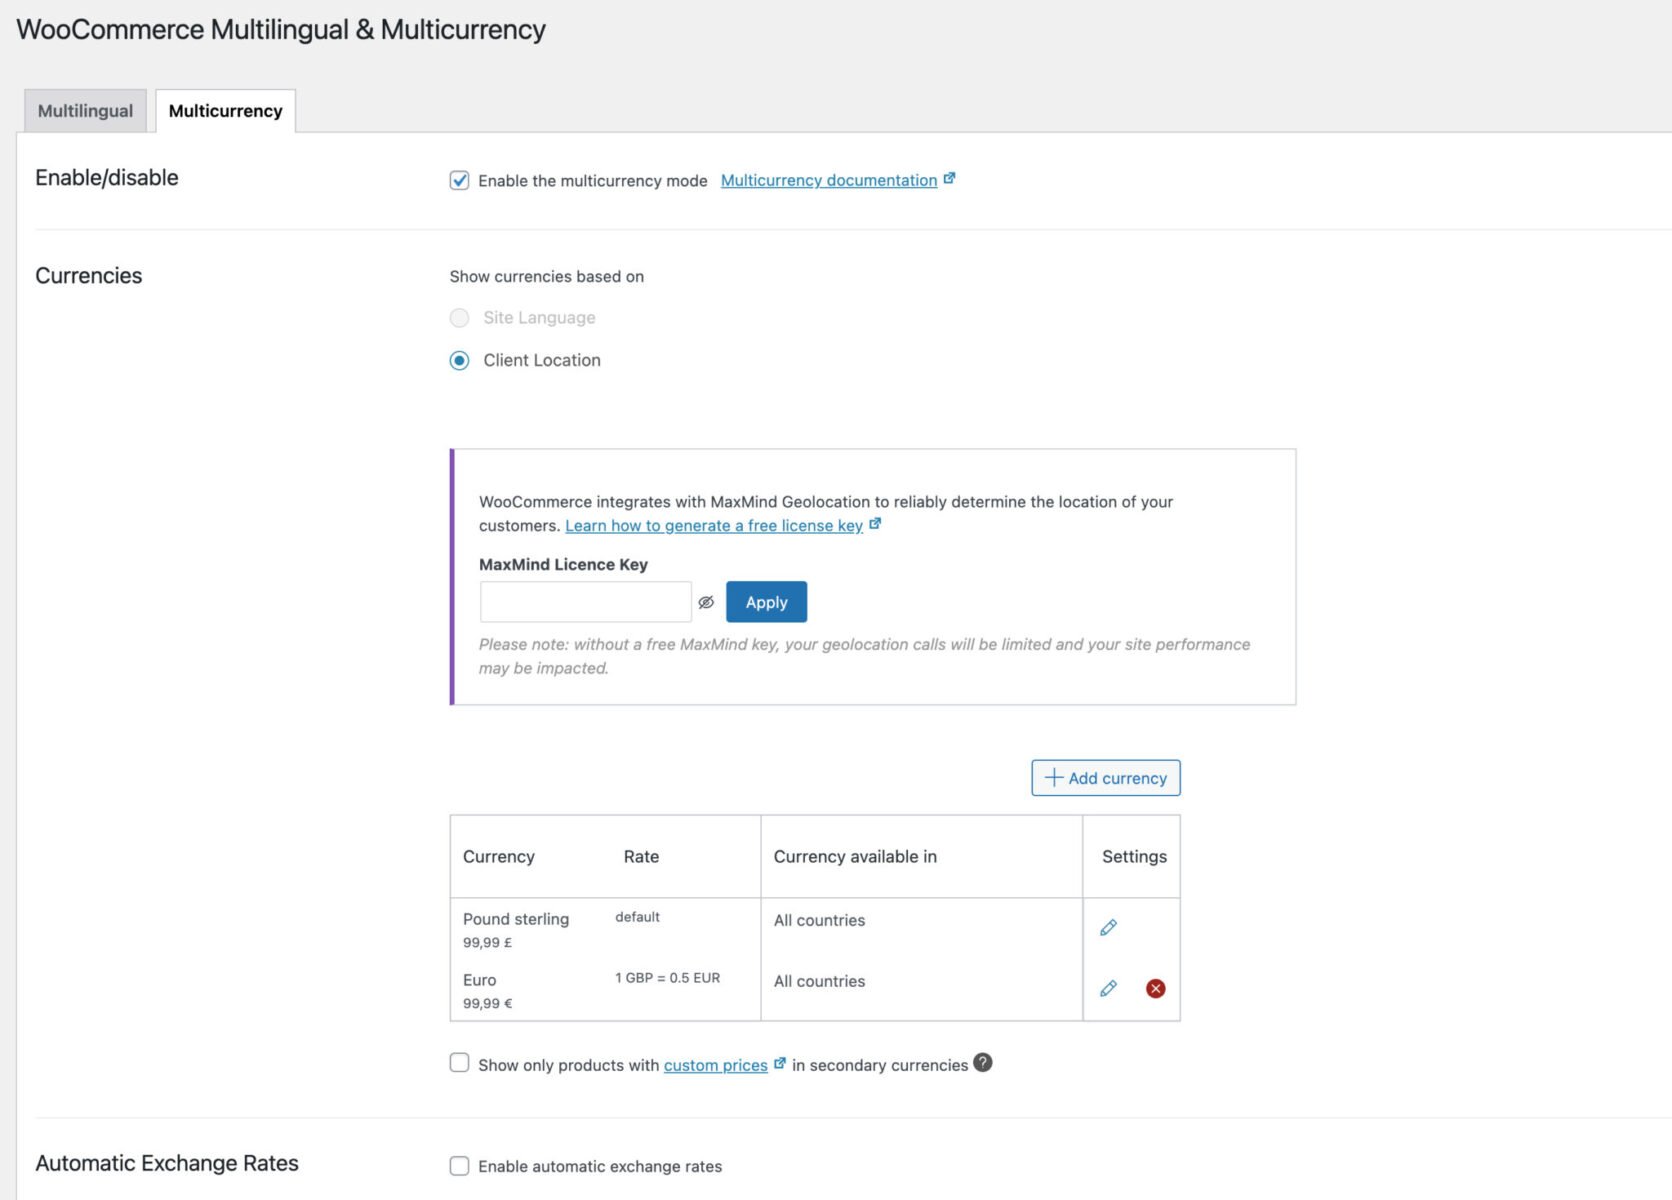Image resolution: width=1672 pixels, height=1200 pixels.
Task: Click external link icon after free license key
Action: tap(875, 524)
